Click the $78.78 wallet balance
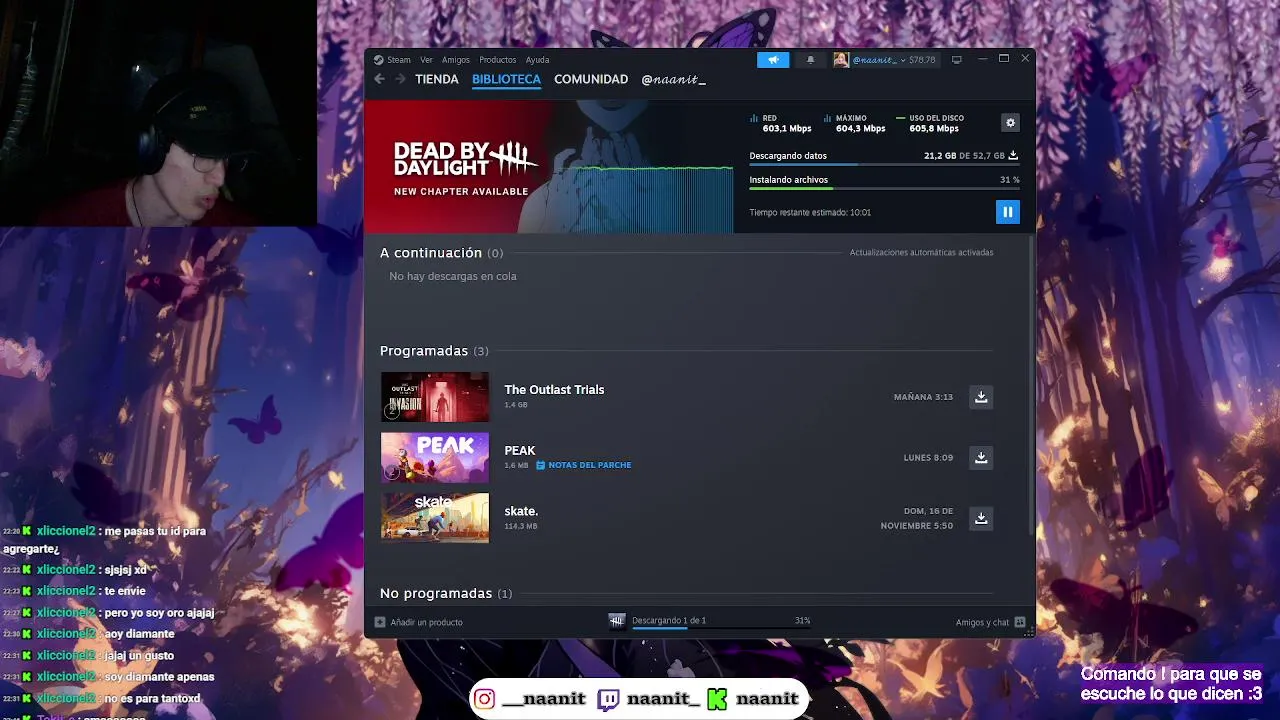This screenshot has width=1280, height=720. [922, 60]
